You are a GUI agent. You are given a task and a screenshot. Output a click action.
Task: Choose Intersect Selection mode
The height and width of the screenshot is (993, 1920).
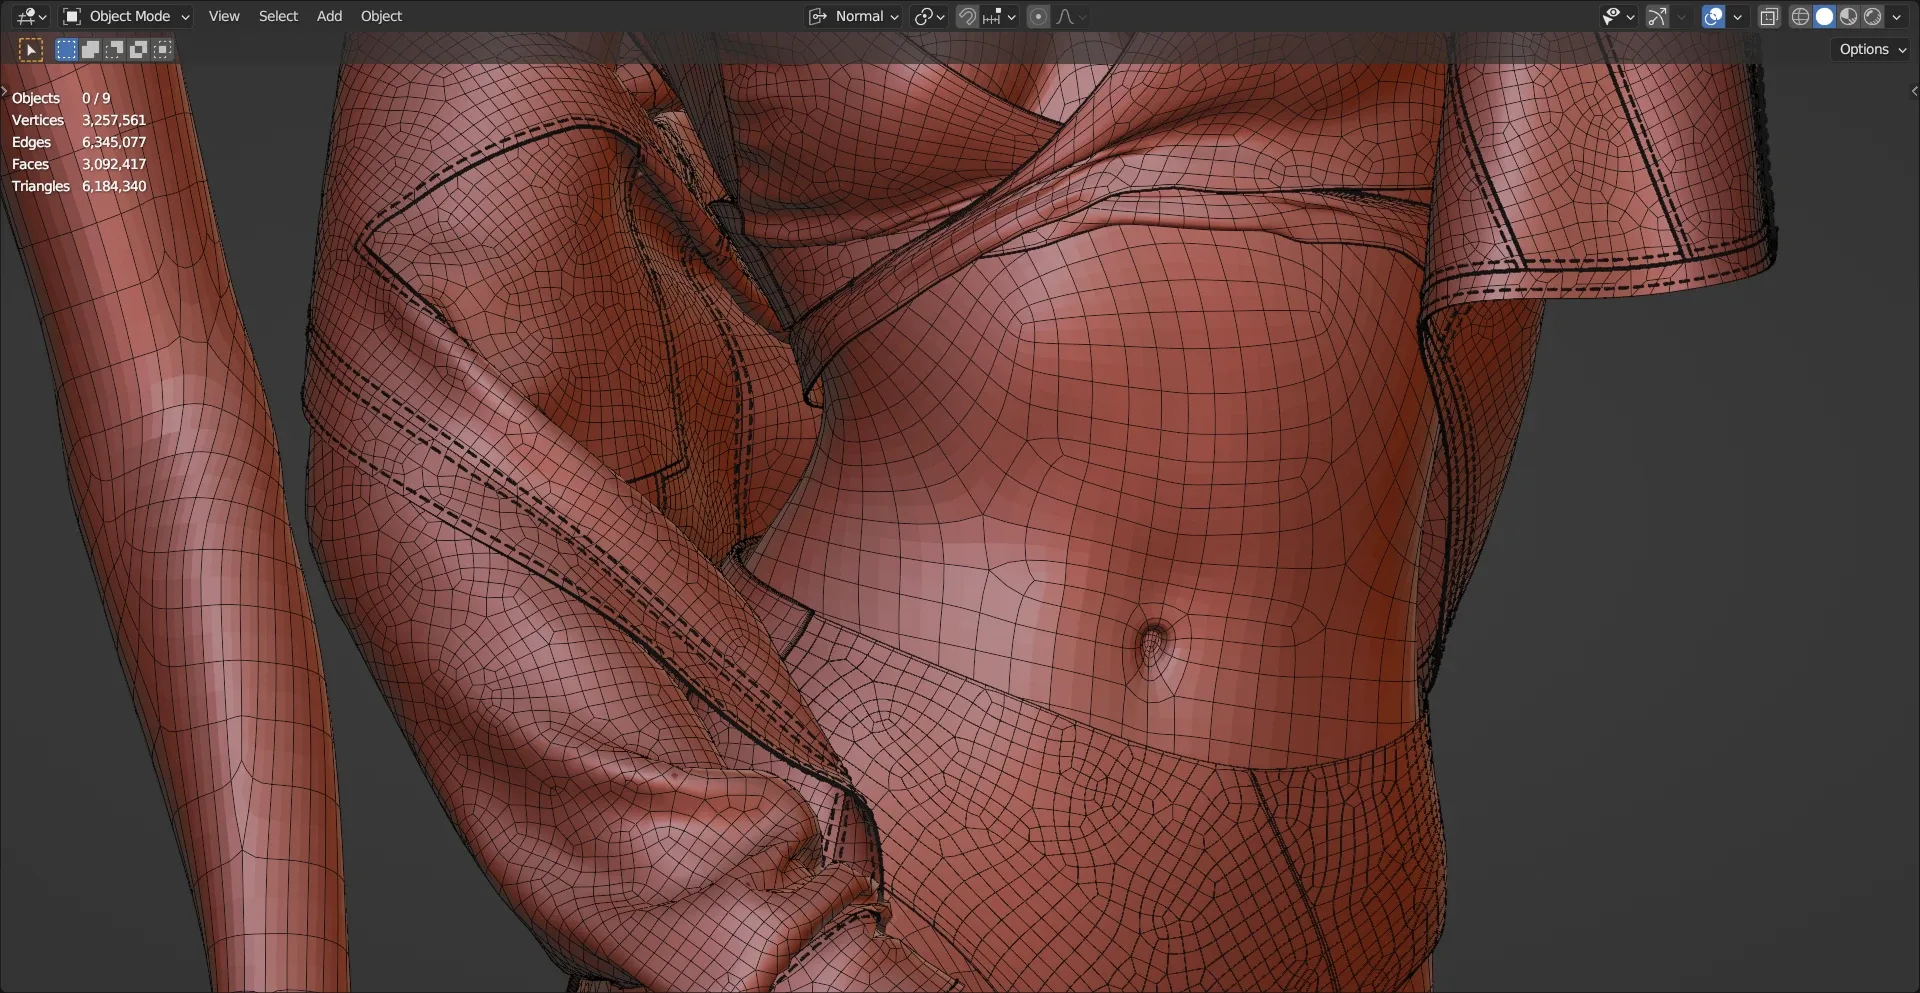tap(162, 49)
